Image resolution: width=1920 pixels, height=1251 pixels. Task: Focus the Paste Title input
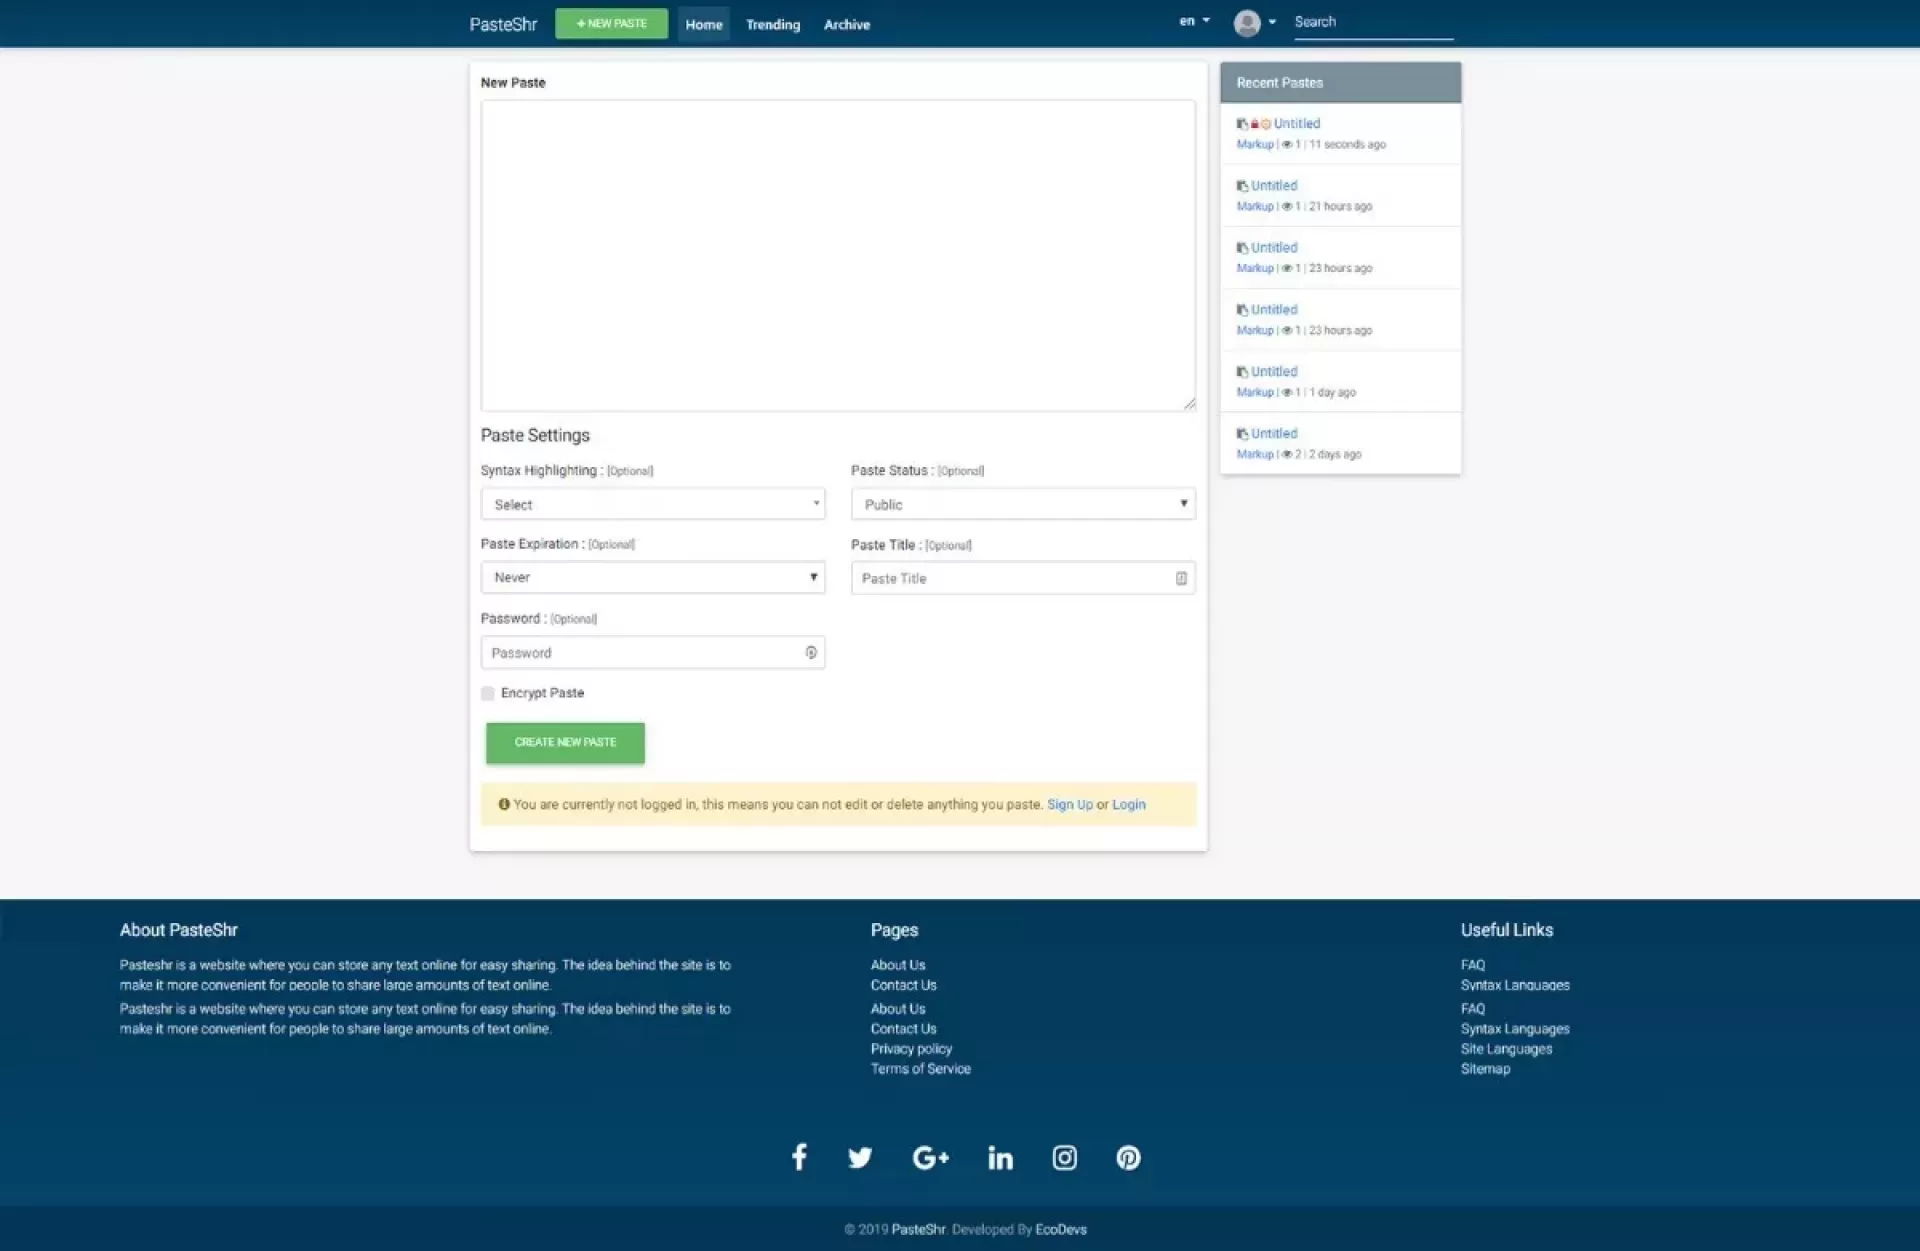point(1023,578)
